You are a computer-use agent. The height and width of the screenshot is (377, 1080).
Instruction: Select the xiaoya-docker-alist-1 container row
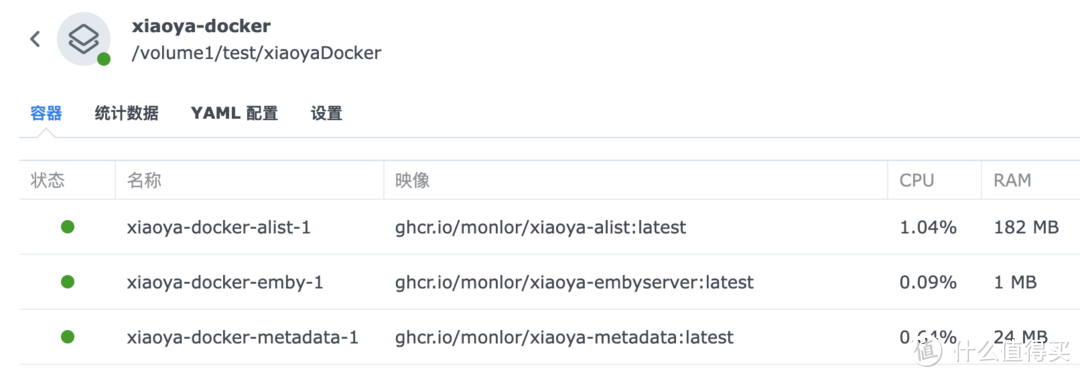click(550, 227)
